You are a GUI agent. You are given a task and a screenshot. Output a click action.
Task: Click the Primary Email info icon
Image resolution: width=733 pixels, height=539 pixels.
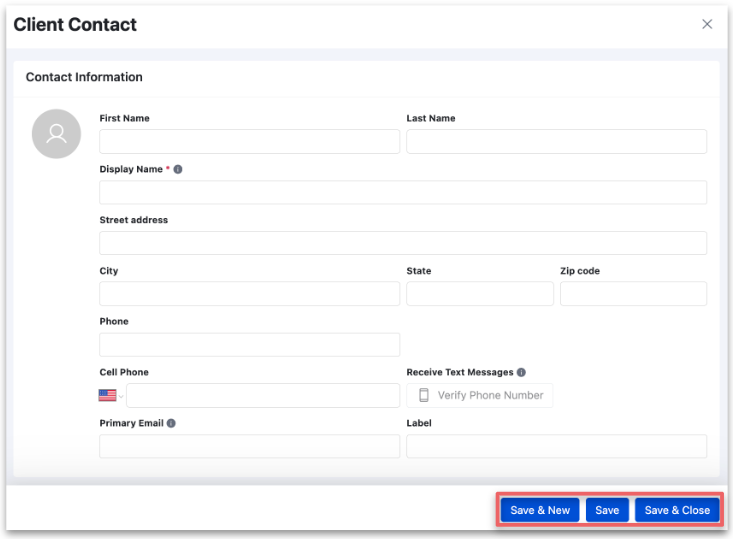click(172, 423)
